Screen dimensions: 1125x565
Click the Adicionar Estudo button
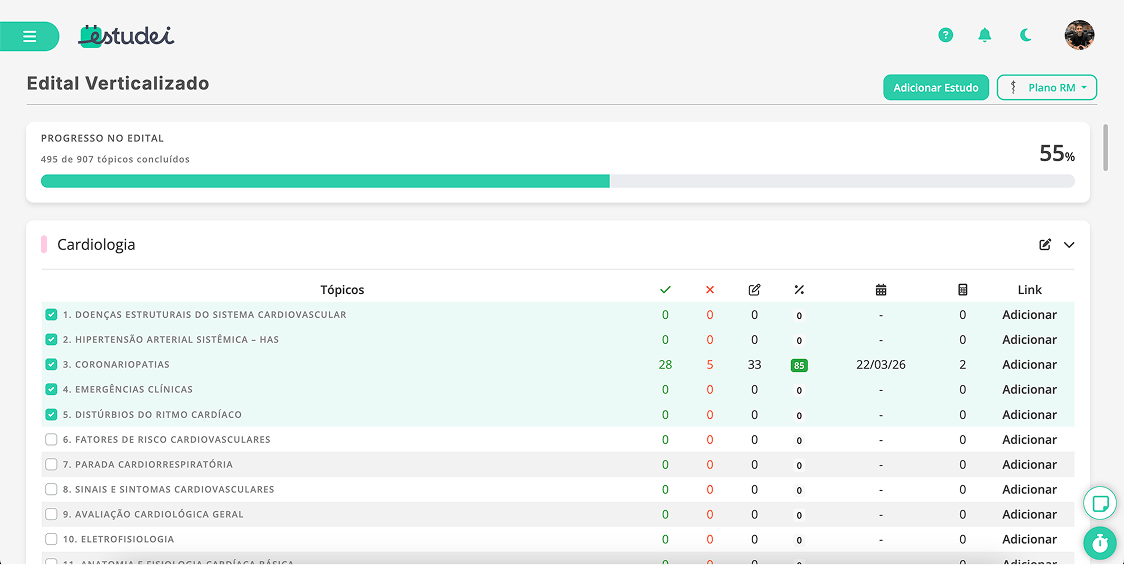pyautogui.click(x=935, y=88)
